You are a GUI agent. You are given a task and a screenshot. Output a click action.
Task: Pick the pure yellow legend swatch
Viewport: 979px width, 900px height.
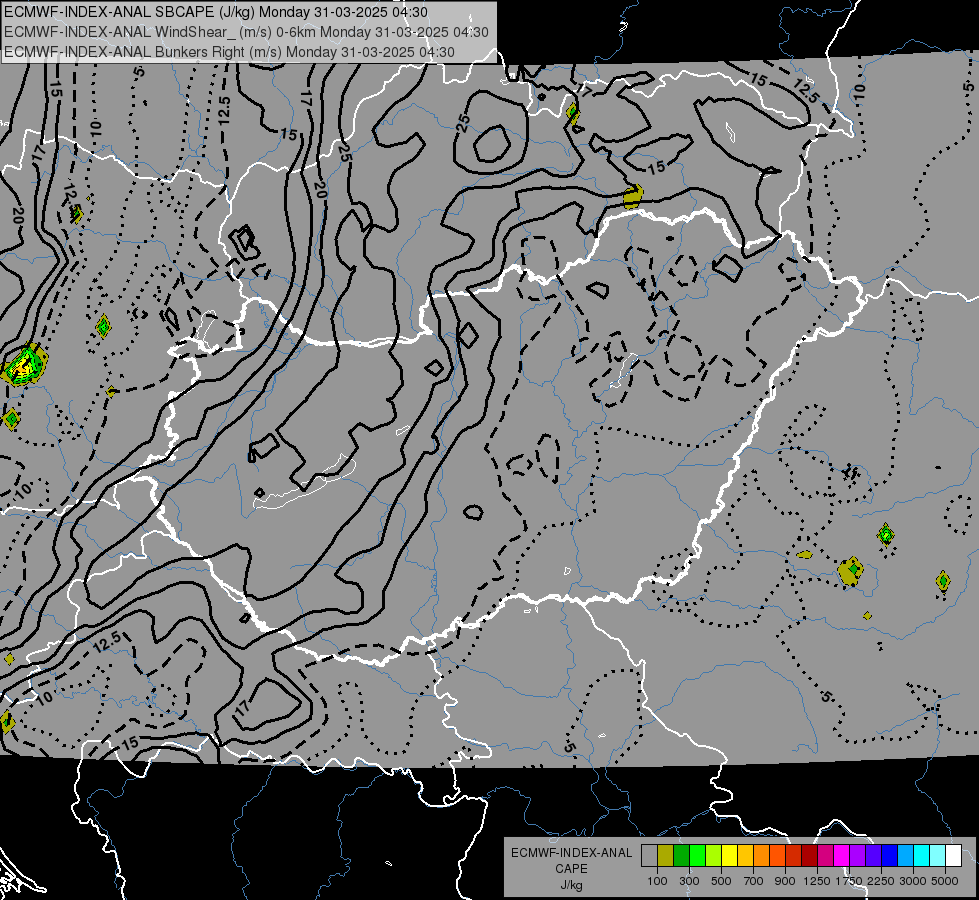pos(729,855)
